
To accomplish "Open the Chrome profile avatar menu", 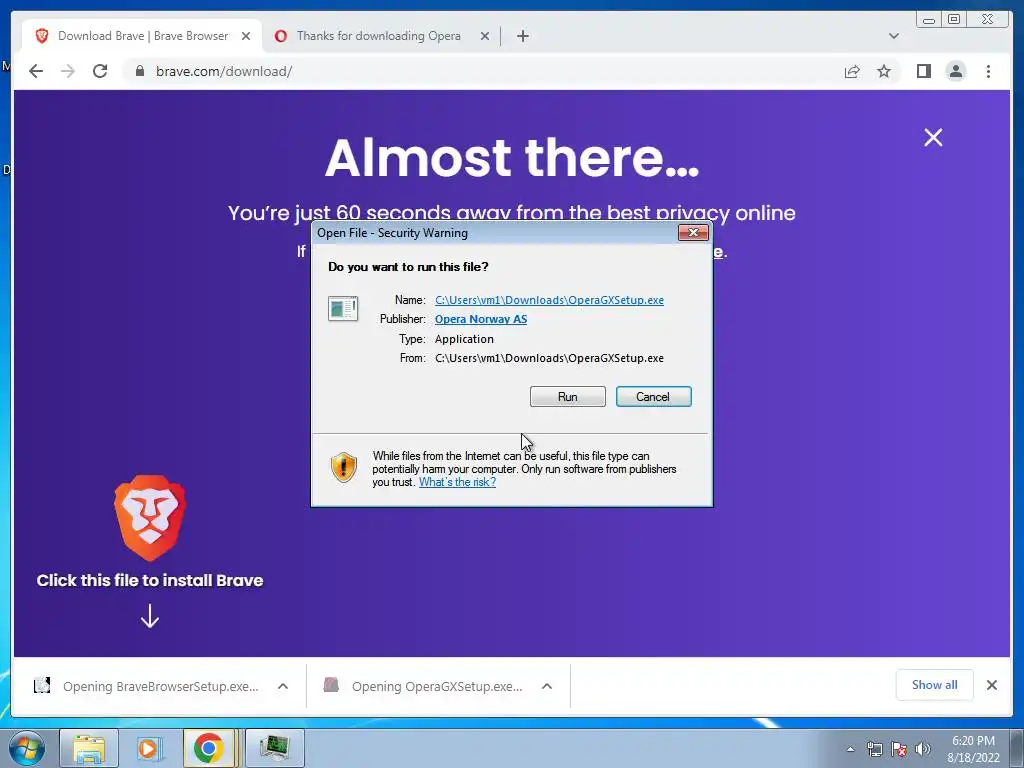I will [955, 71].
